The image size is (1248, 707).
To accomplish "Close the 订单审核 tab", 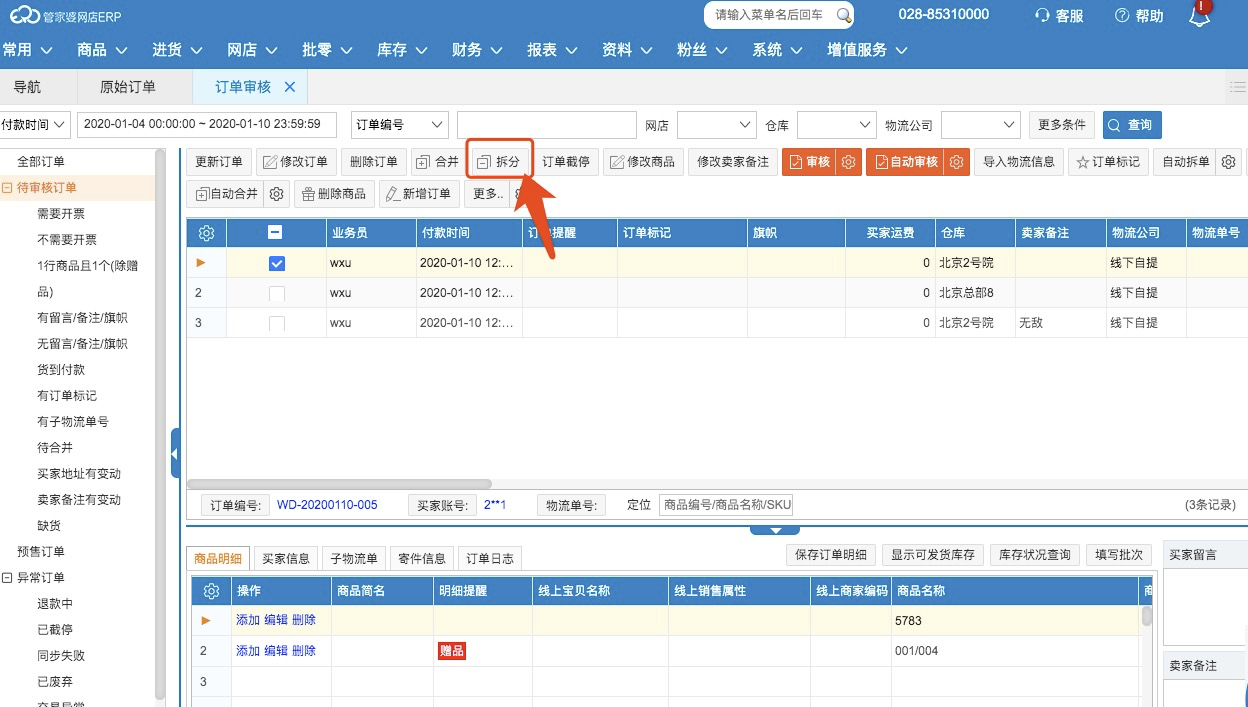I will 290,87.
